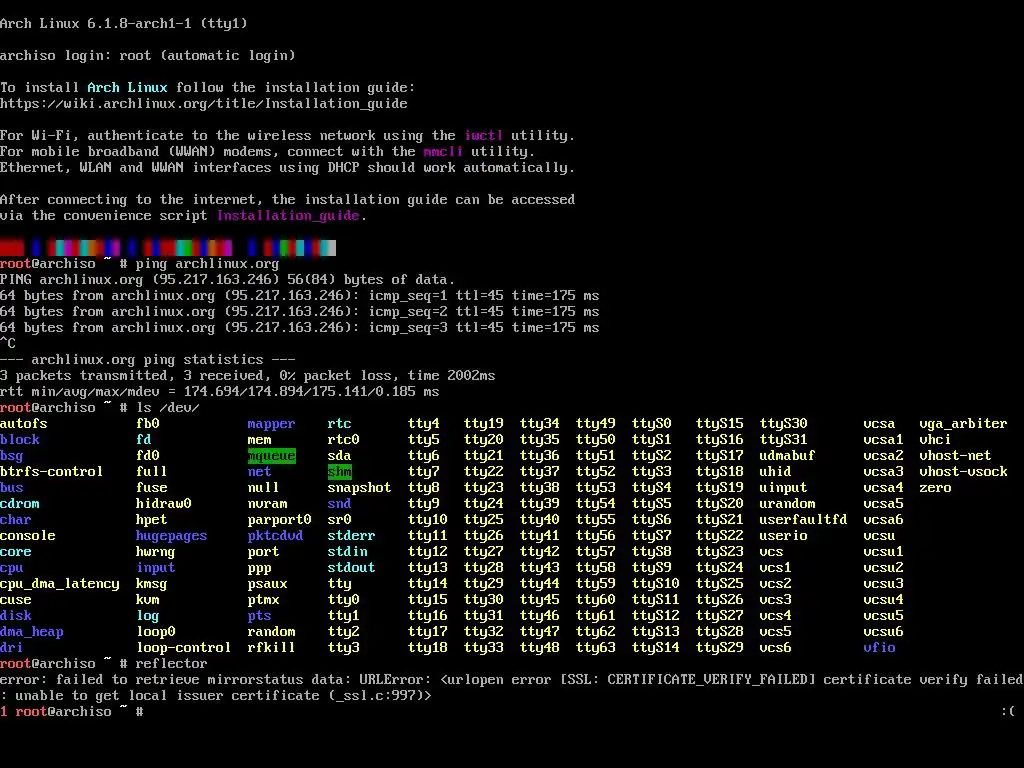Click the green-highlighted 'shm' entry
1024x768 pixels.
click(340, 472)
